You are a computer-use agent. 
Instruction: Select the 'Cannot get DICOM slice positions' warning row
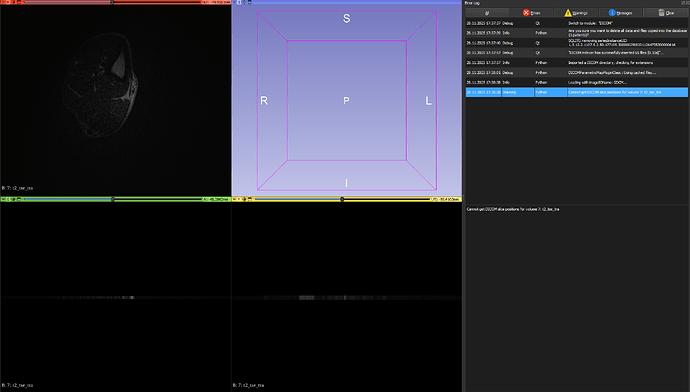(576, 92)
